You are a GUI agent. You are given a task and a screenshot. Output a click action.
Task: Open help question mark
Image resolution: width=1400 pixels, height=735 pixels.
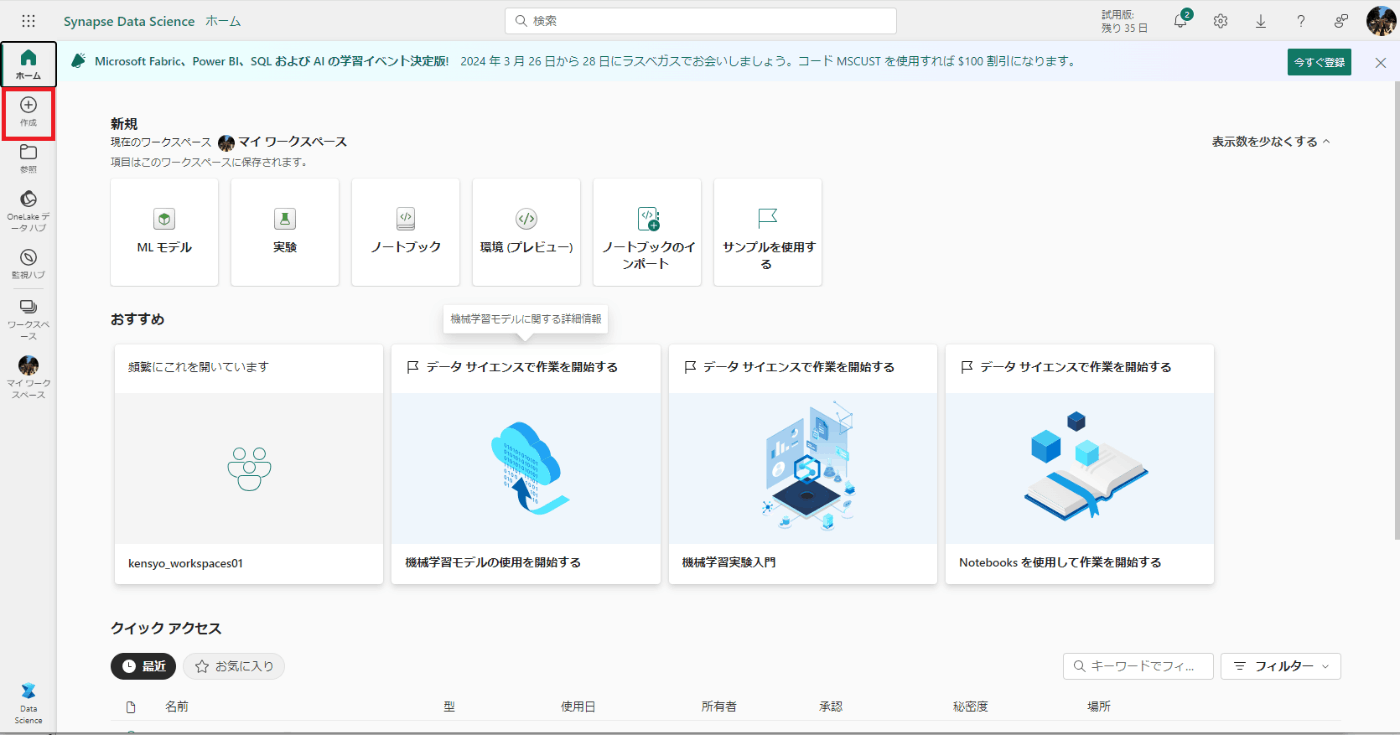click(1300, 21)
